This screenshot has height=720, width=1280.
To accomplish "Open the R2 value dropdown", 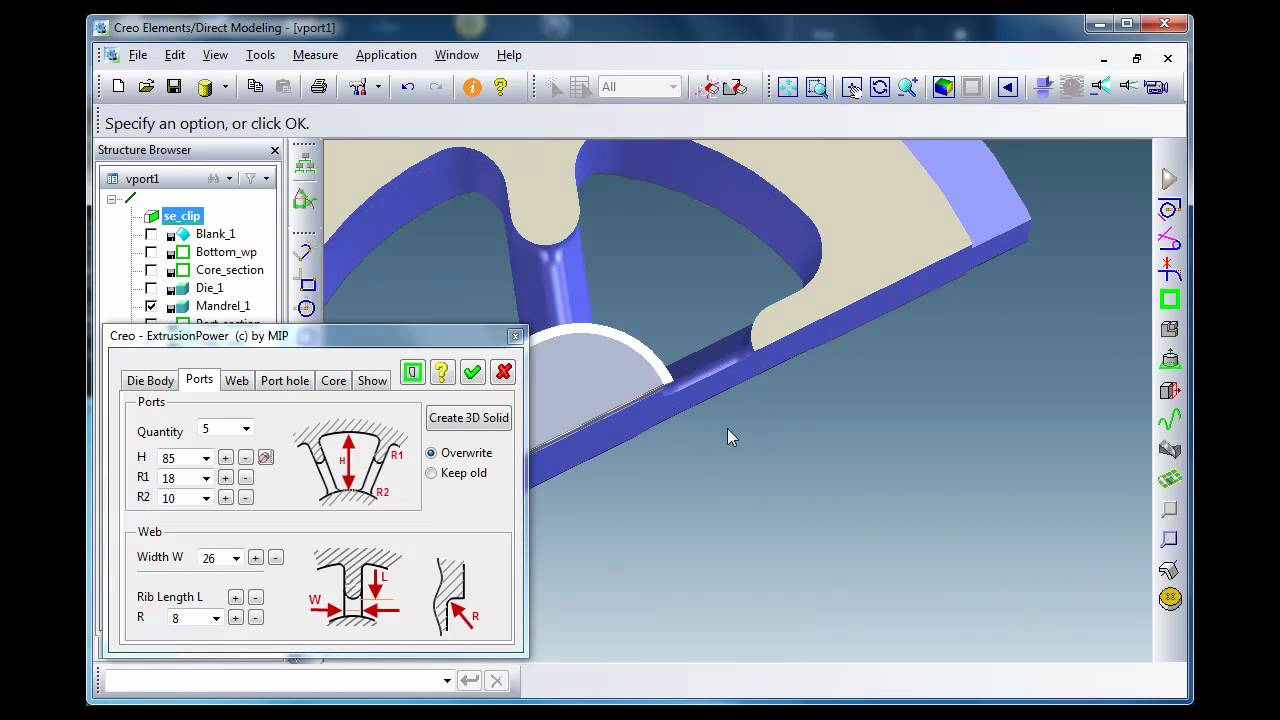I will point(206,498).
